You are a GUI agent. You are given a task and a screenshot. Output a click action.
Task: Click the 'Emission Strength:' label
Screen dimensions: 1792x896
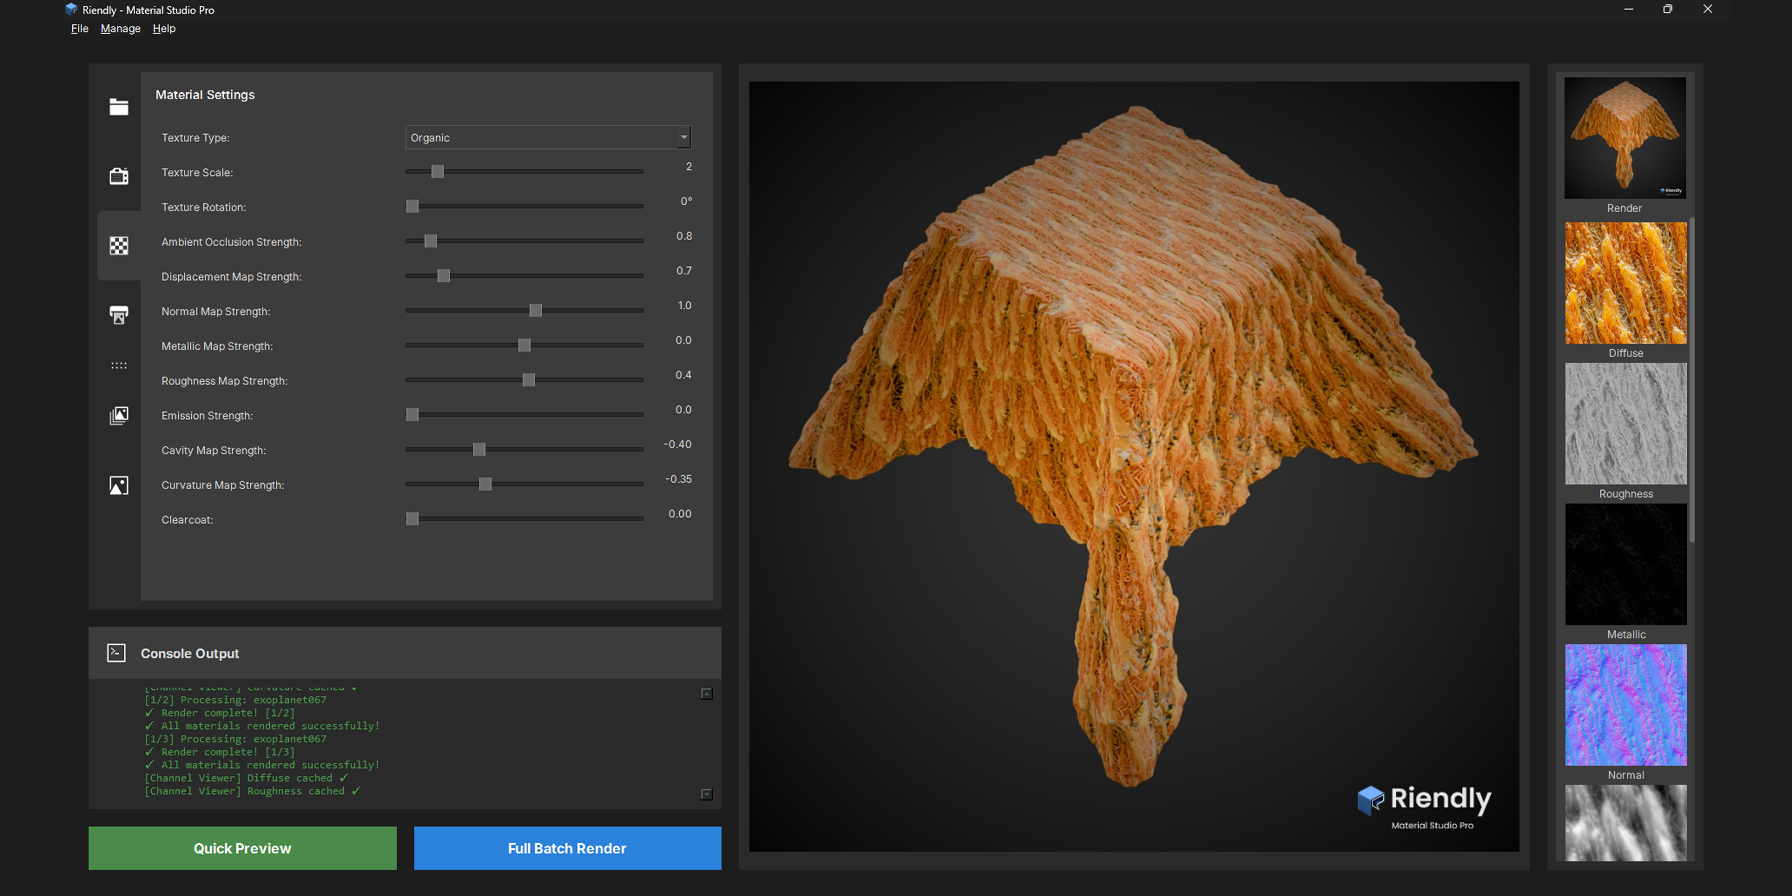(x=207, y=416)
